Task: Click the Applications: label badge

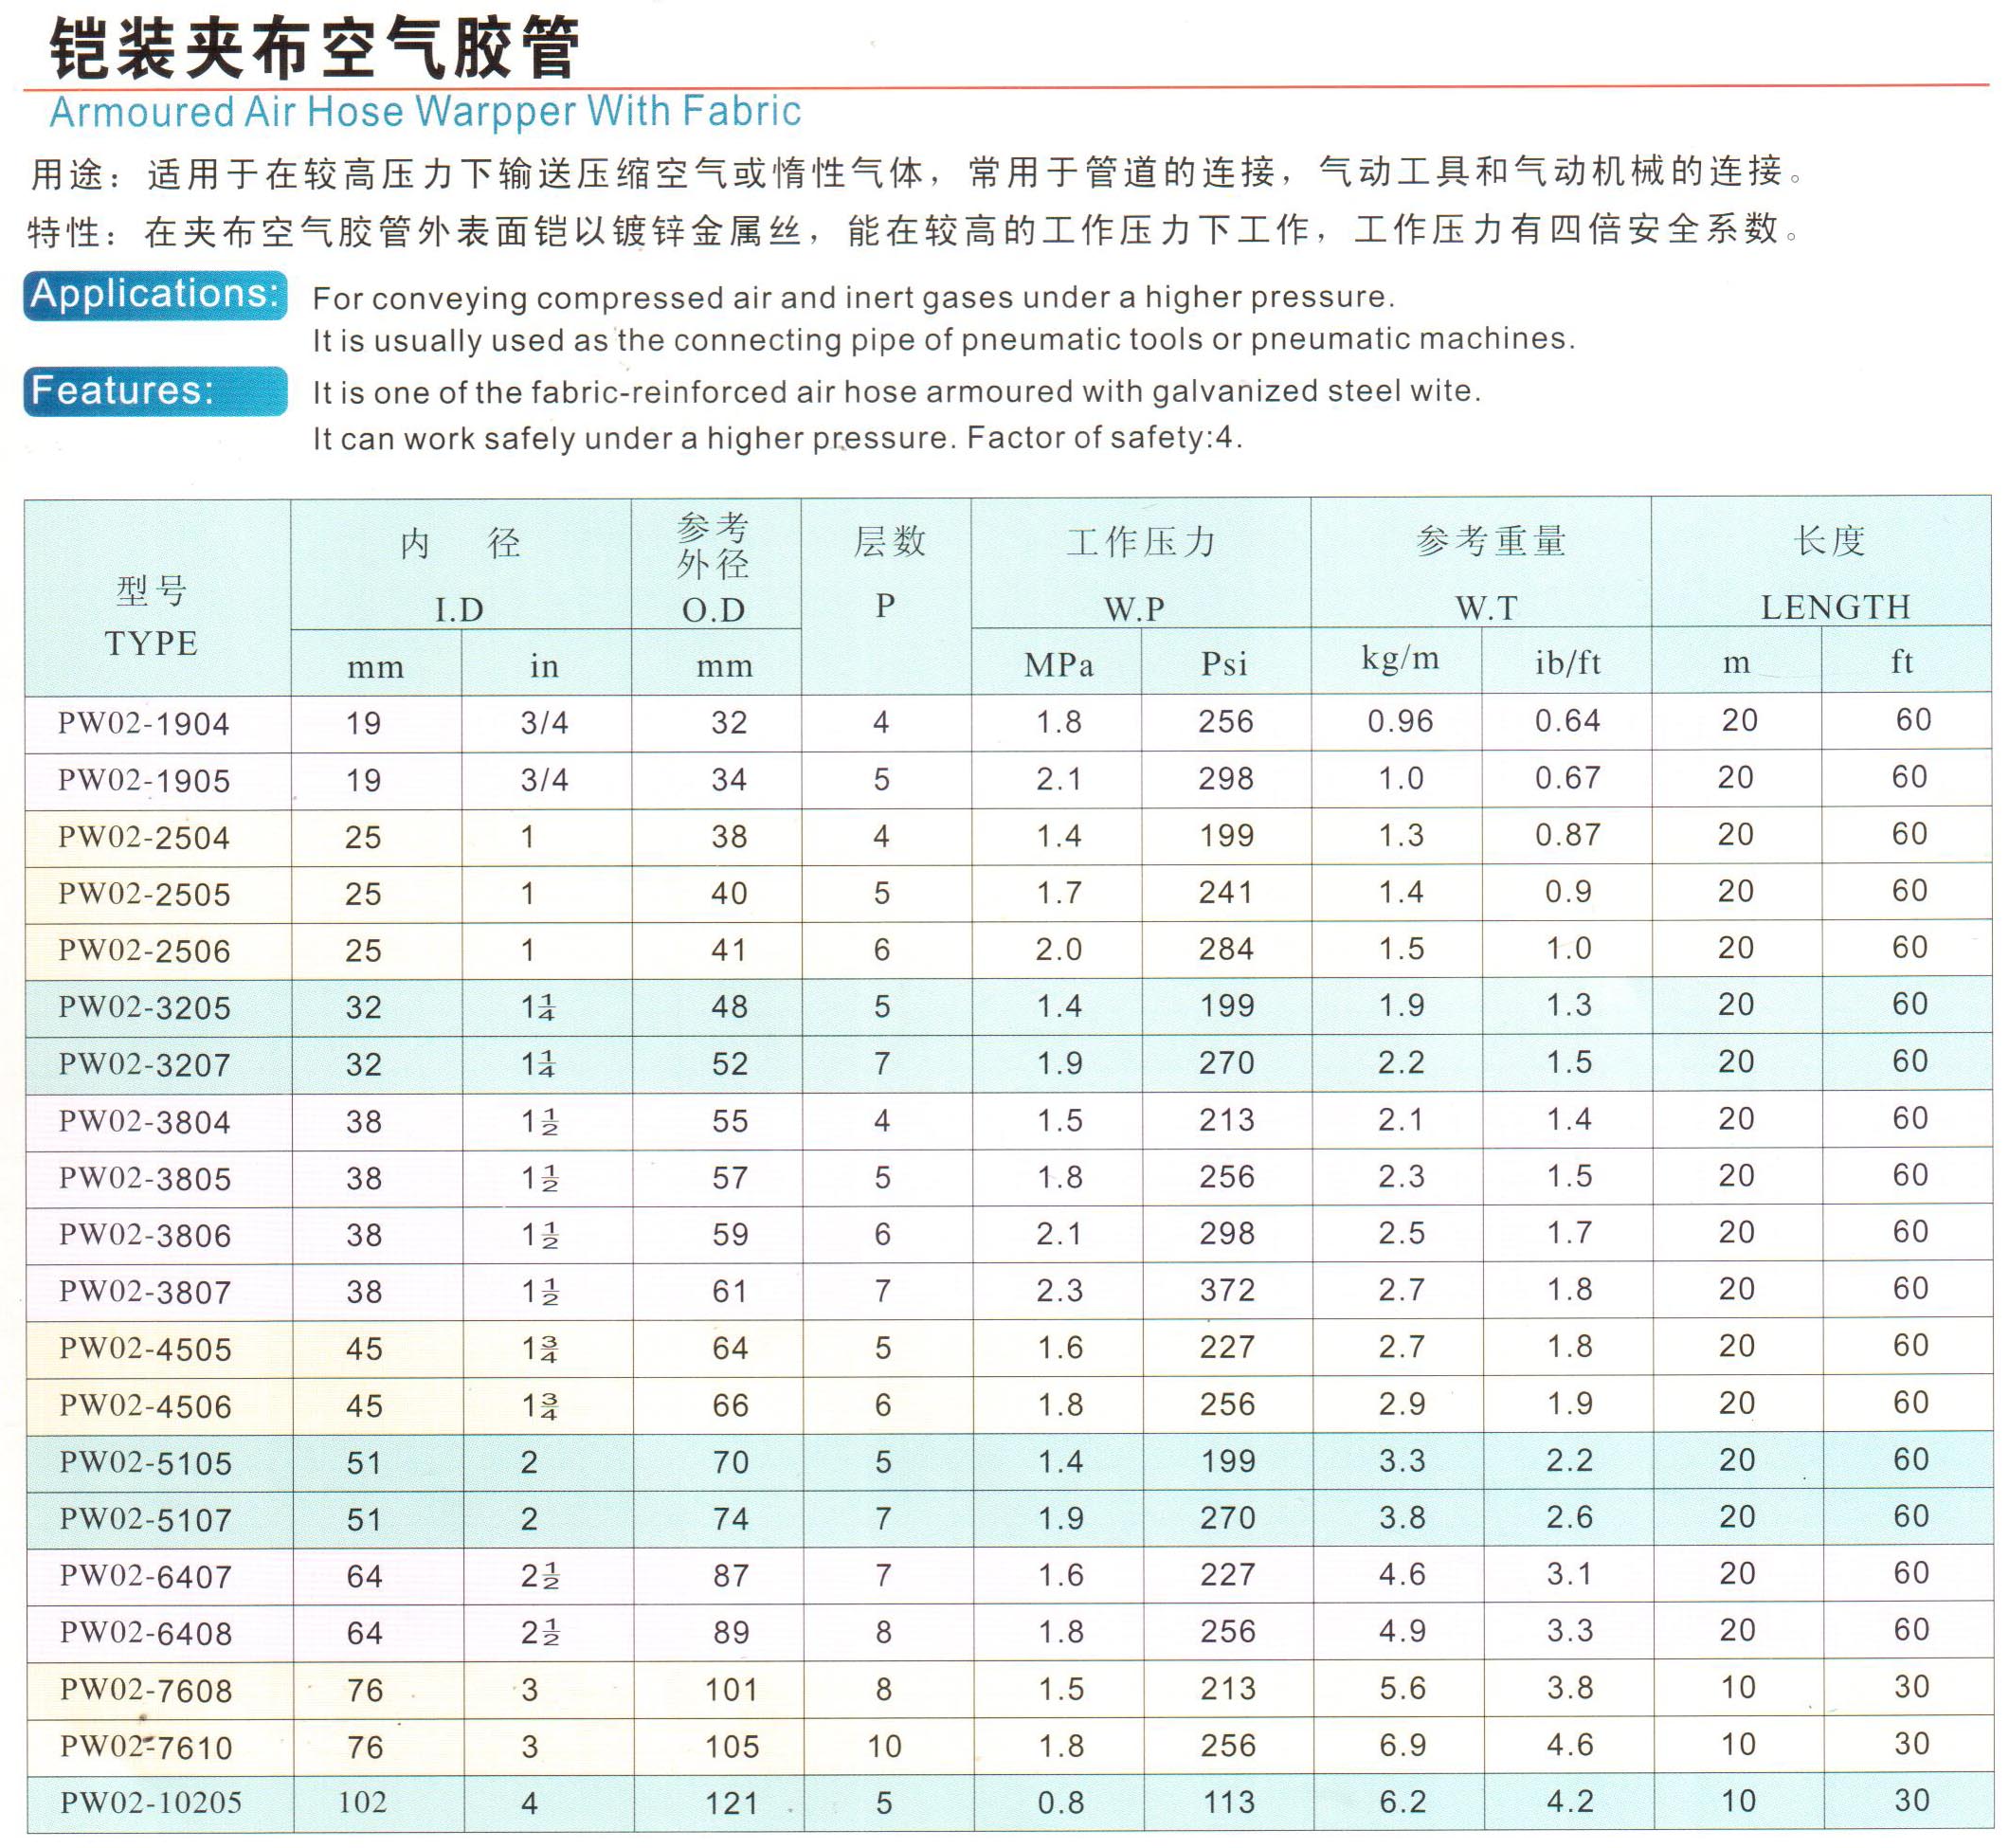Action: point(155,295)
